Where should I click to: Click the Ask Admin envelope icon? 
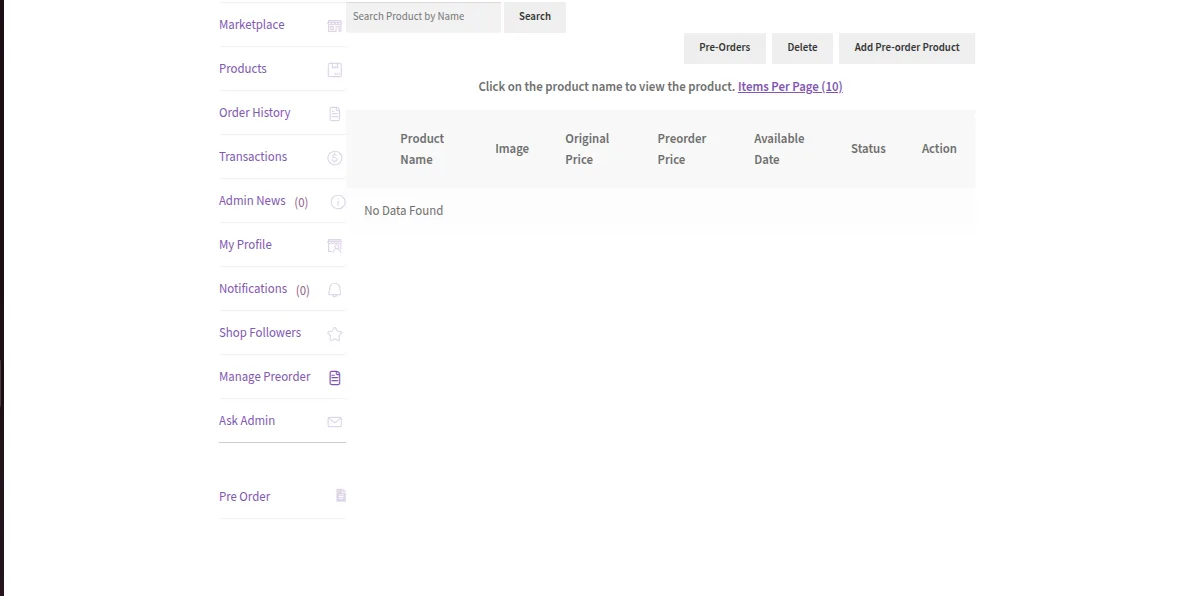coord(335,422)
